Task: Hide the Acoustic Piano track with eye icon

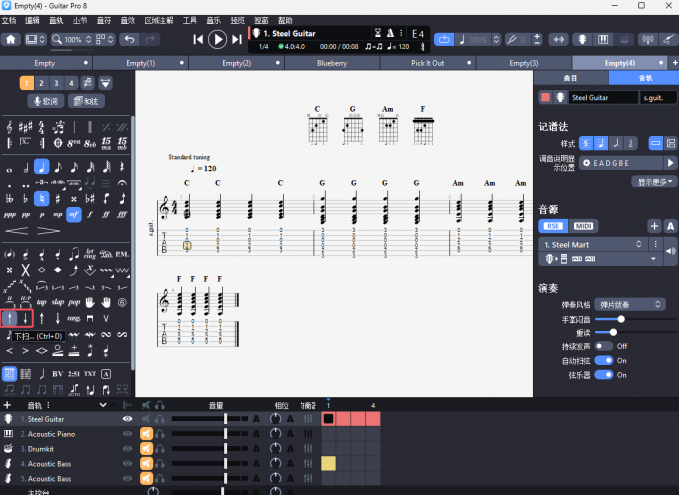Action: pyautogui.click(x=127, y=434)
